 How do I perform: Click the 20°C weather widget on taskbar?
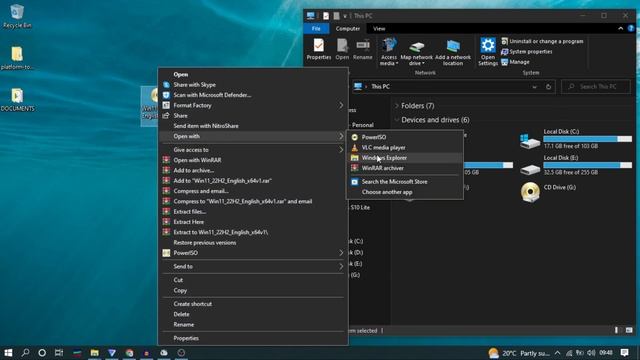pos(519,353)
